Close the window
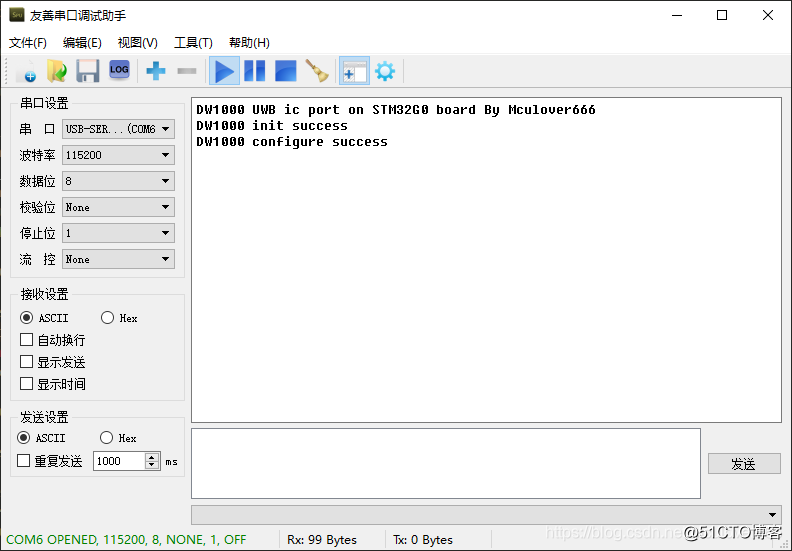The height and width of the screenshot is (551, 792). click(x=768, y=15)
